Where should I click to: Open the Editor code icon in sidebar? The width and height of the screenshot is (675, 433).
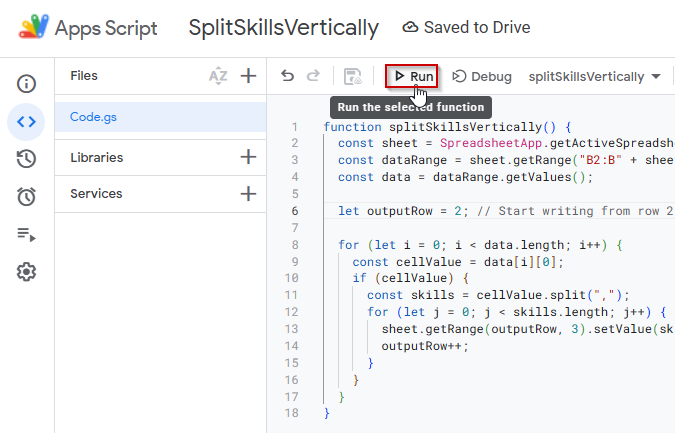pyautogui.click(x=26, y=122)
